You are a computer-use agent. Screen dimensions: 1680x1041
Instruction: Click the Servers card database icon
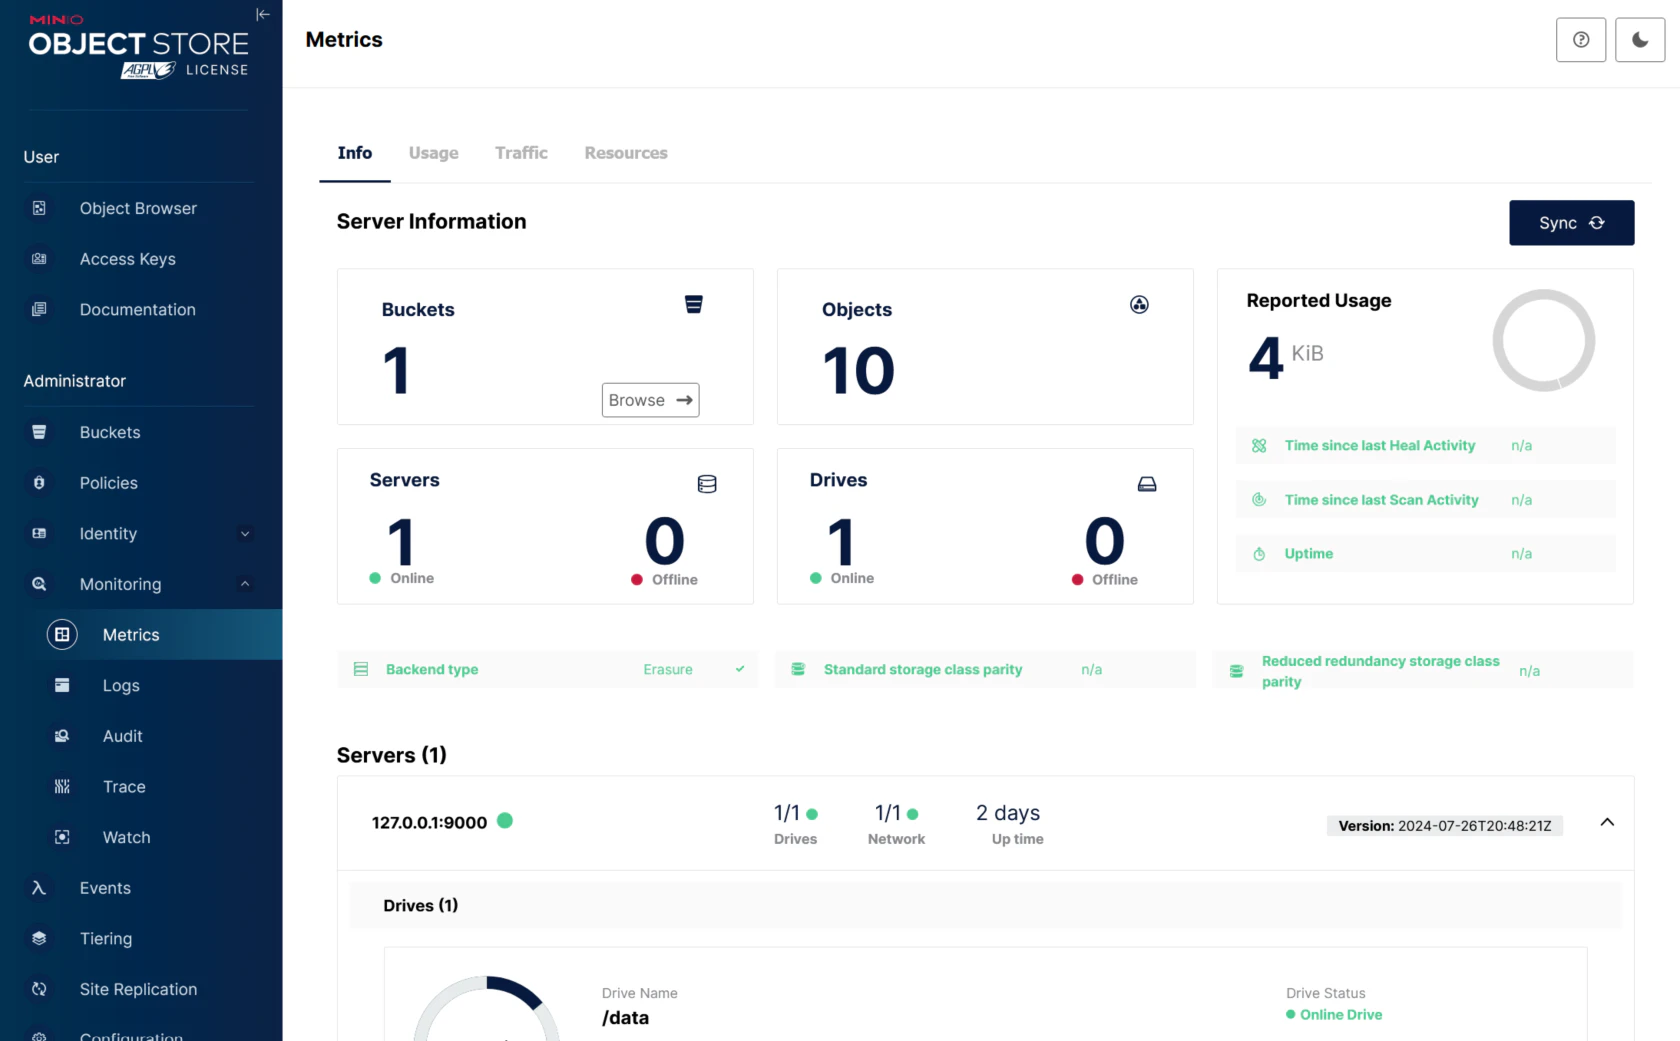click(x=707, y=484)
